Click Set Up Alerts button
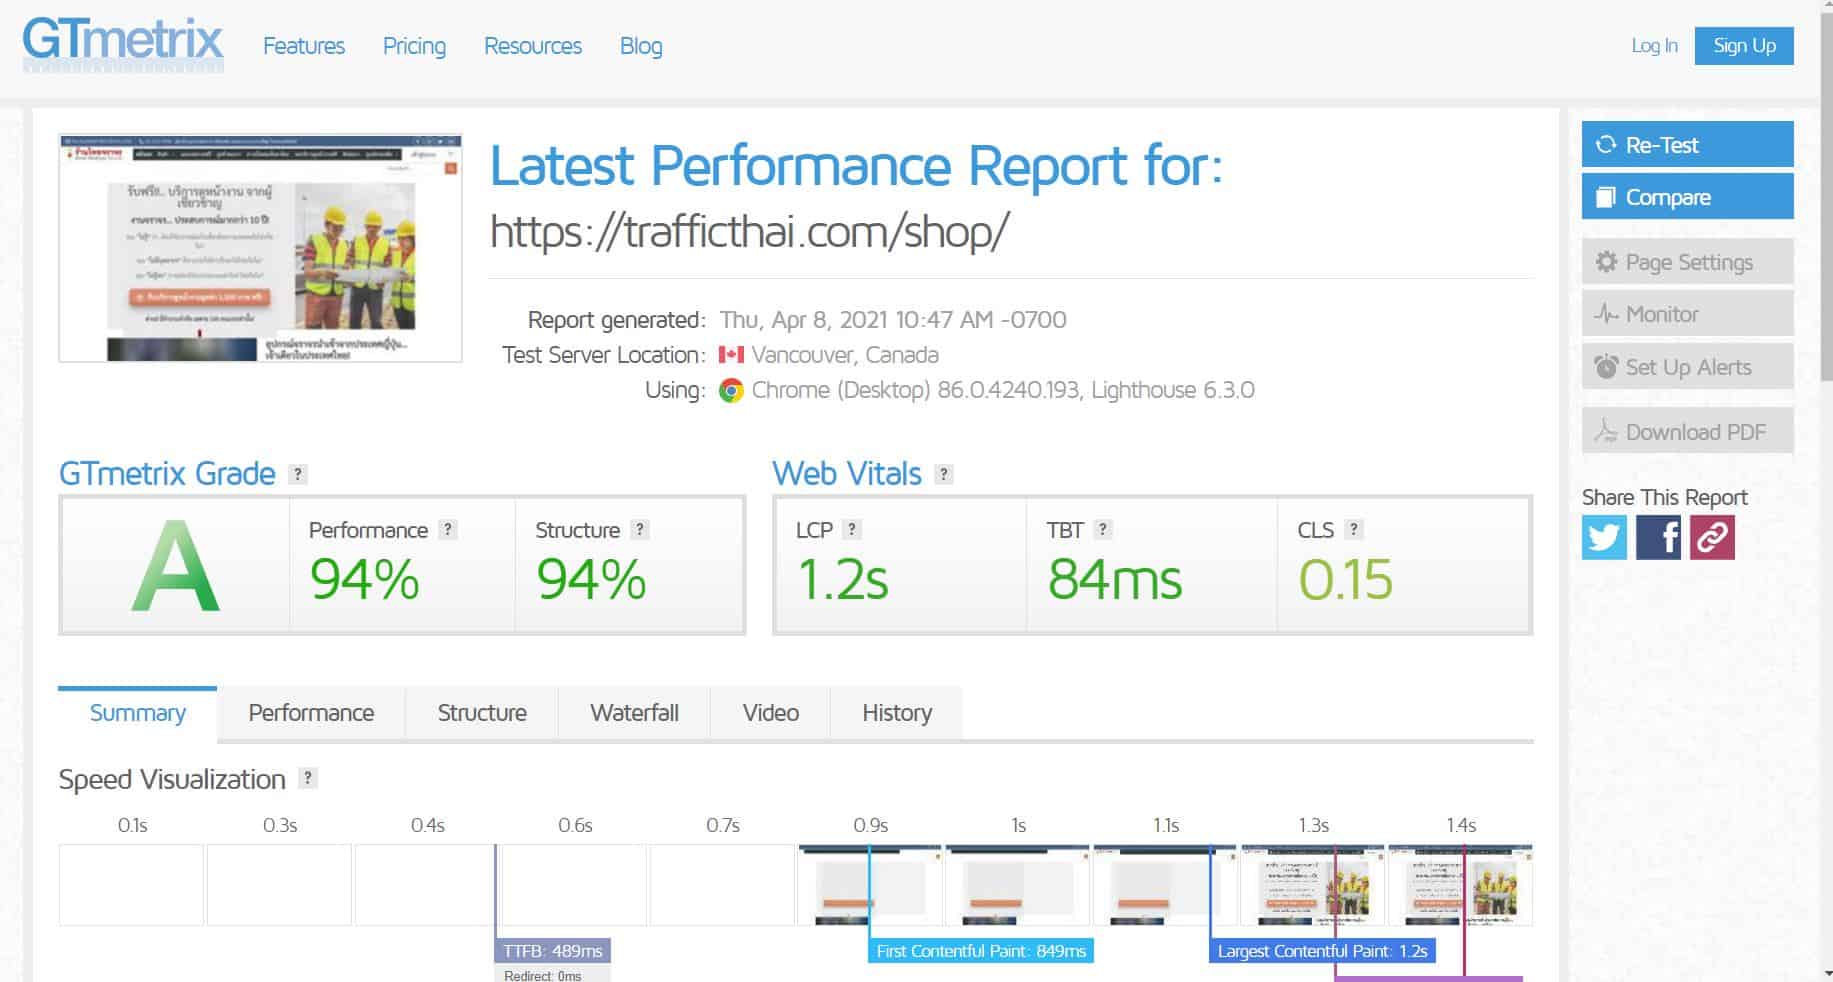This screenshot has height=982, width=1833. [x=1687, y=367]
